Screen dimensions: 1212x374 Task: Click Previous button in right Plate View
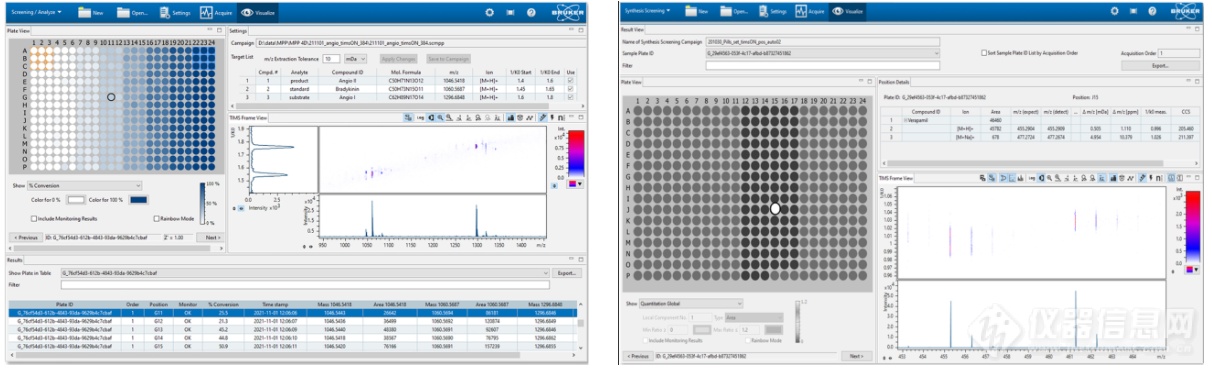[x=638, y=356]
